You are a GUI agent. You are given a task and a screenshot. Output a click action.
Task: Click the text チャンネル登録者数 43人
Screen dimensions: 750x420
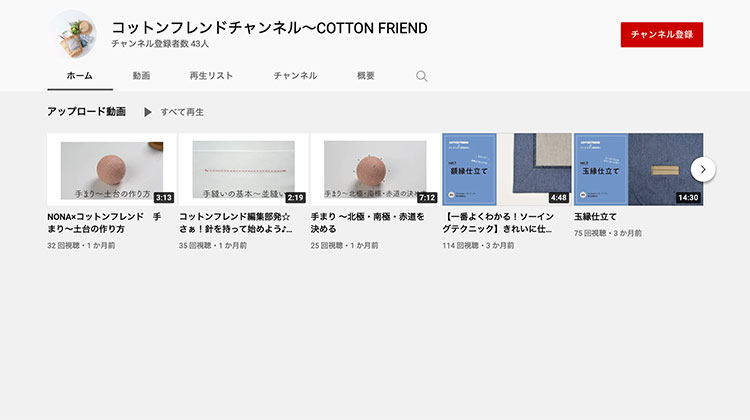[x=160, y=44]
